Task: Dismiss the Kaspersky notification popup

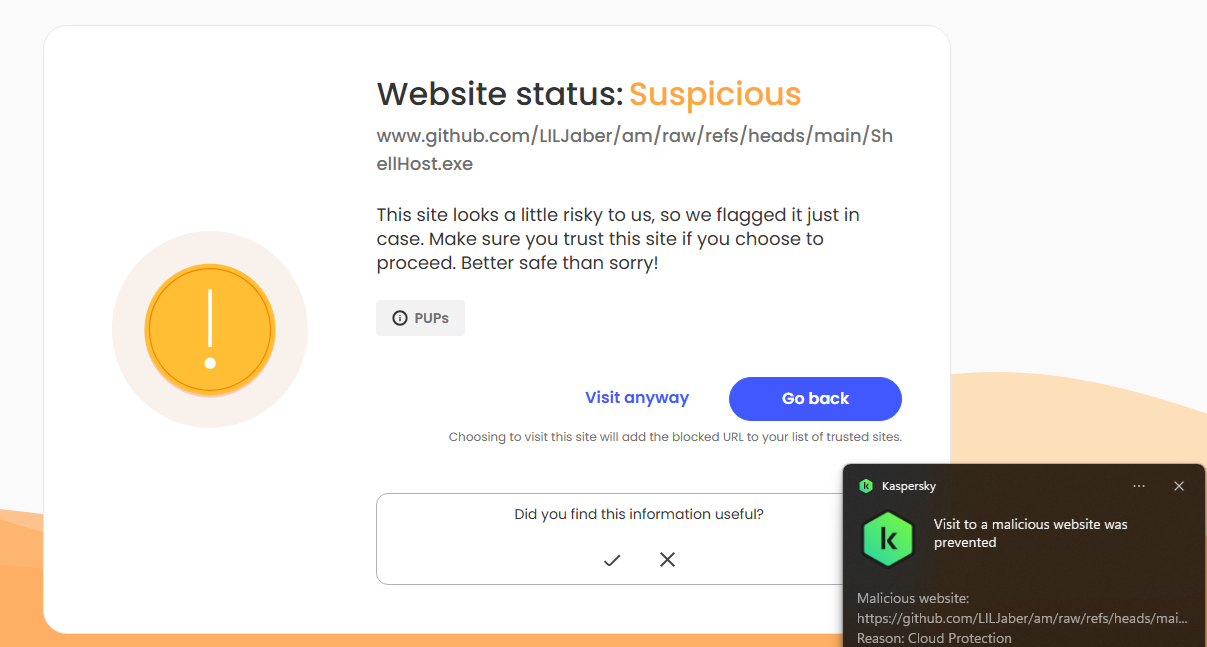Action: pos(1179,486)
